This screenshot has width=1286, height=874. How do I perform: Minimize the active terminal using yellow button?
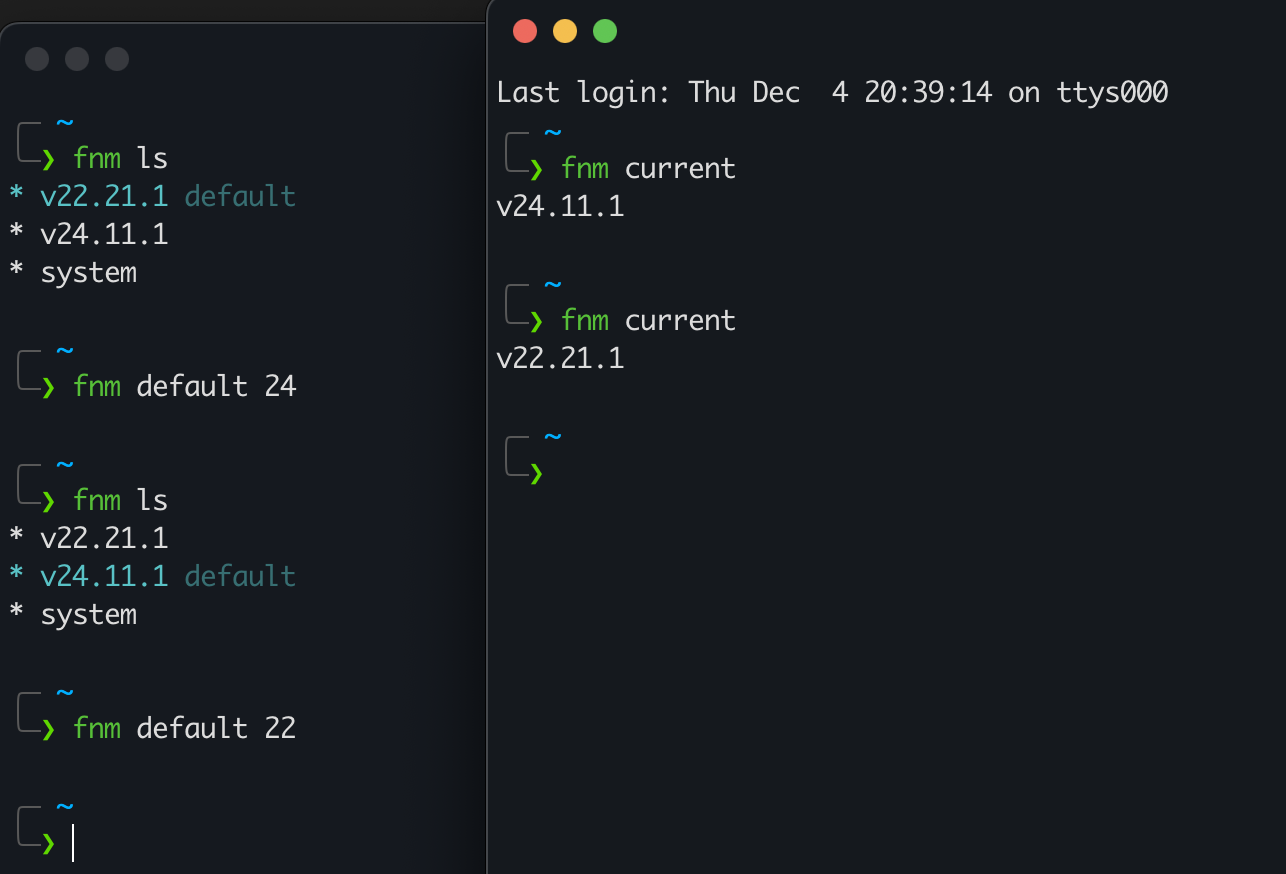(565, 31)
